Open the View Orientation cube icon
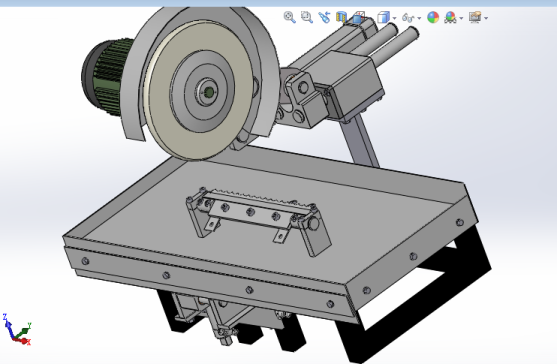The height and width of the screenshot is (364, 557). pos(358,17)
